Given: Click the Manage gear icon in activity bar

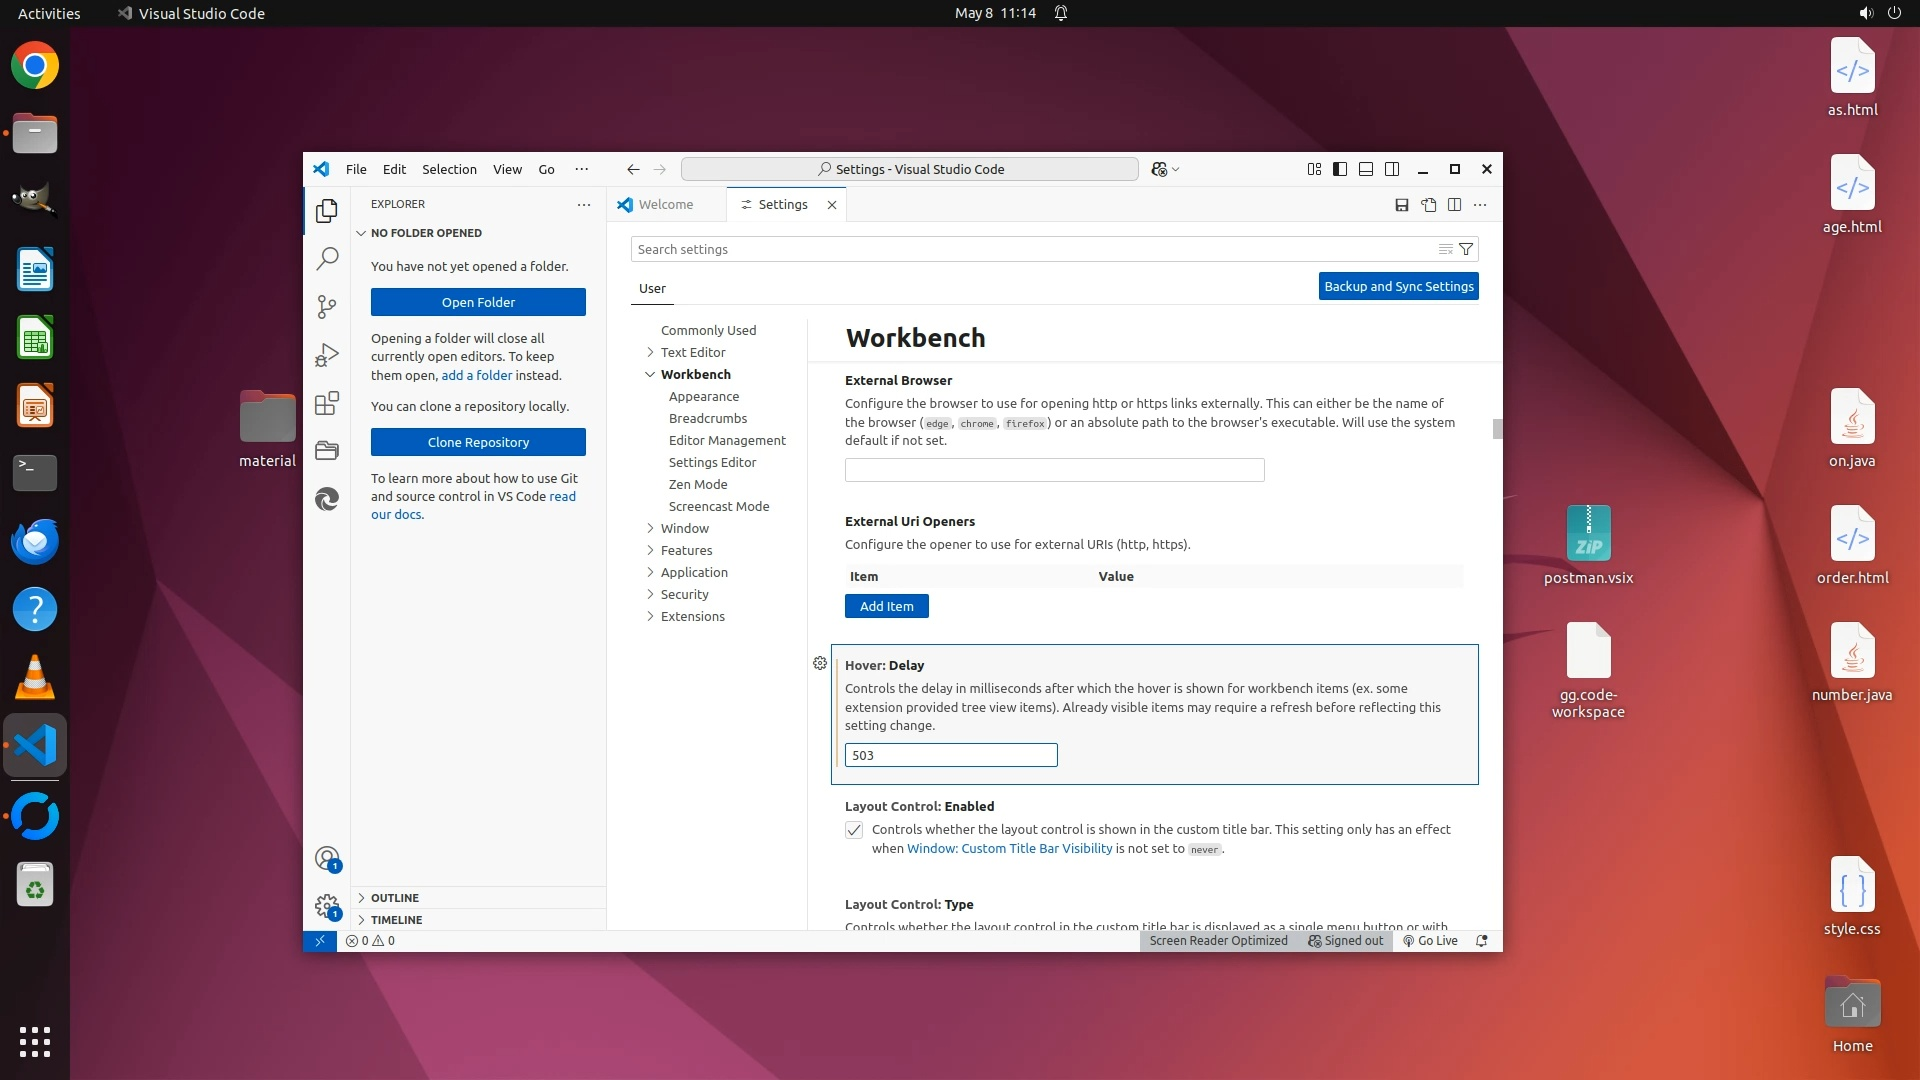Looking at the screenshot, I should pyautogui.click(x=327, y=906).
